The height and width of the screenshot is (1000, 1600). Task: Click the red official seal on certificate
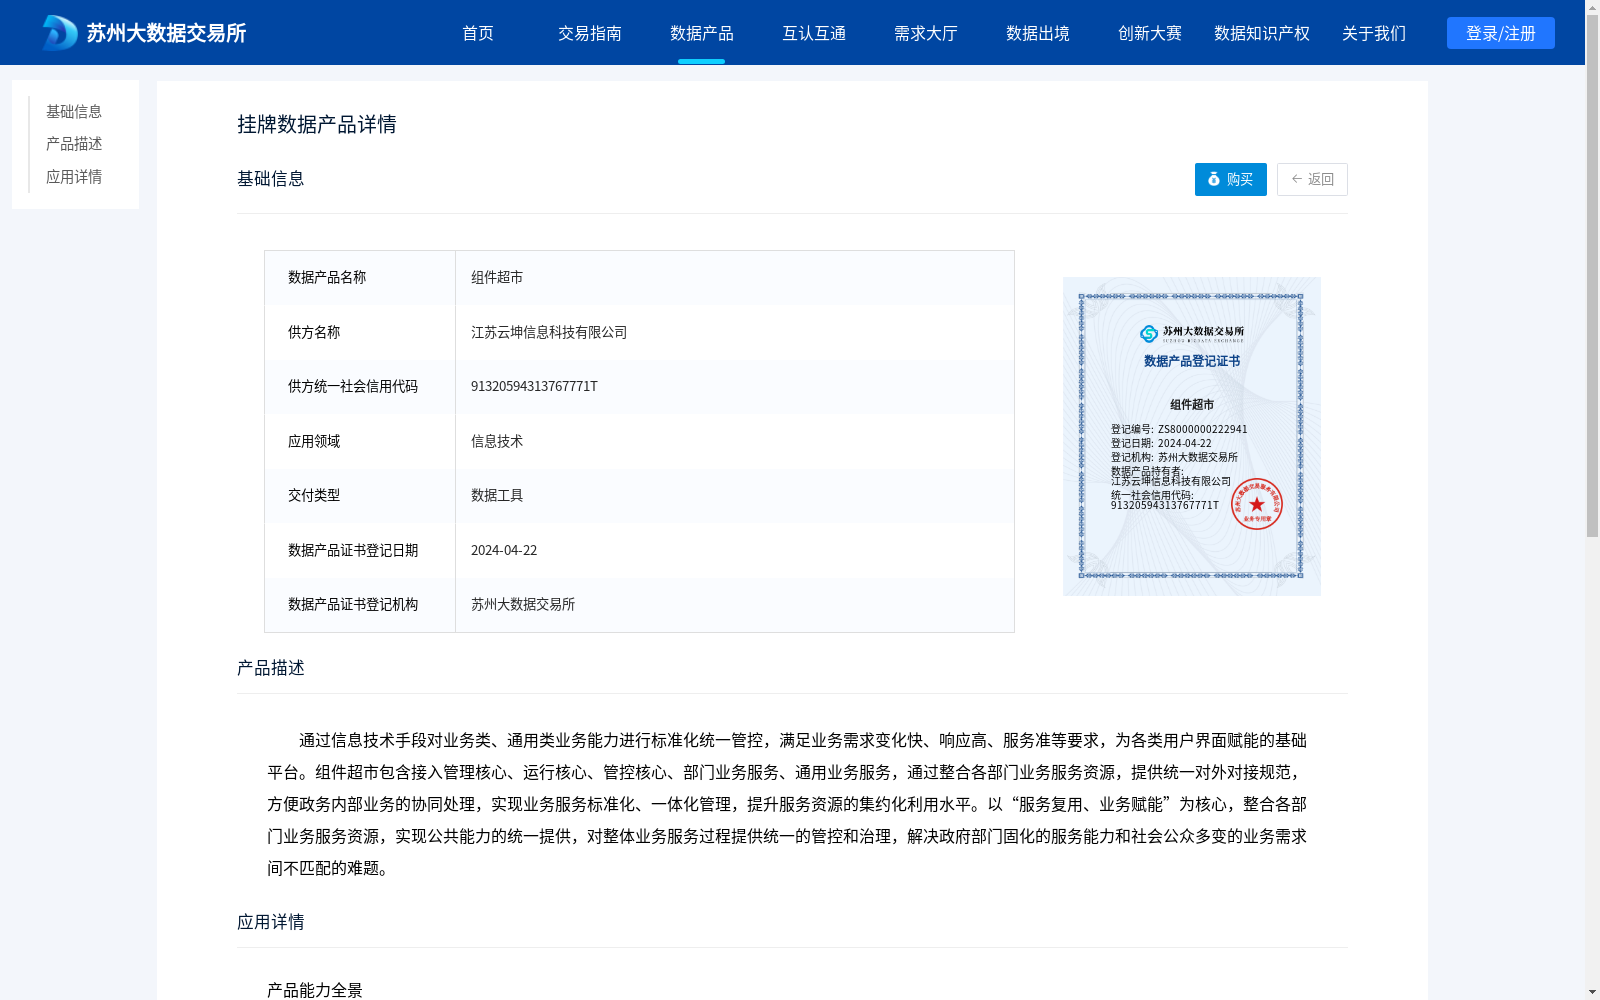1257,504
